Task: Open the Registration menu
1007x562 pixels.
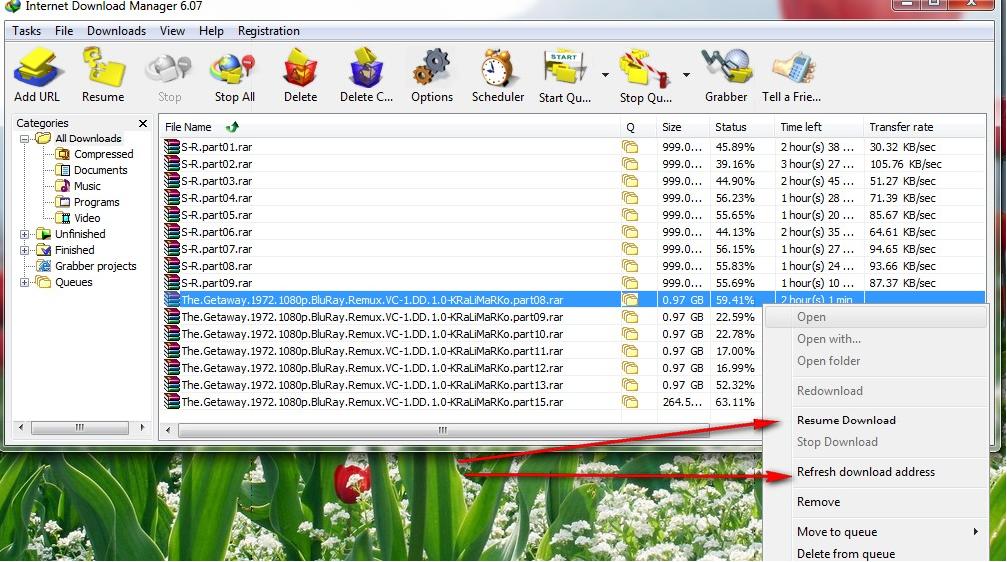Action: [x=268, y=31]
